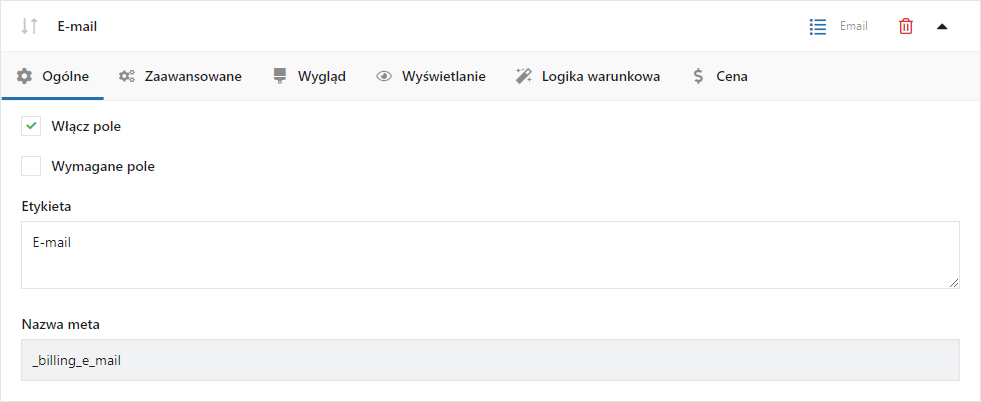981x402 pixels.
Task: Click the eye icon by Wyświetlanie
Action: (384, 76)
